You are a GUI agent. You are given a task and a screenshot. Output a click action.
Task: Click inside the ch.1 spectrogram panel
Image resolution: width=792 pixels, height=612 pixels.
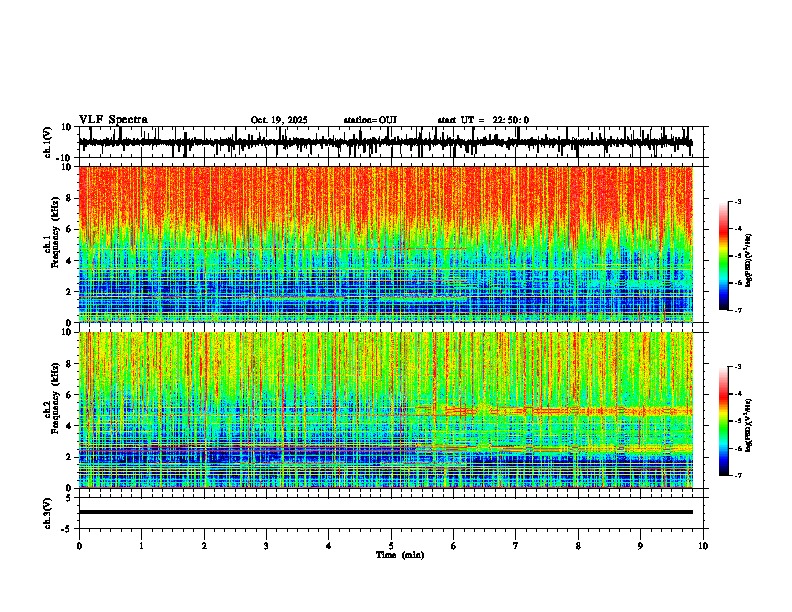[x=386, y=244]
